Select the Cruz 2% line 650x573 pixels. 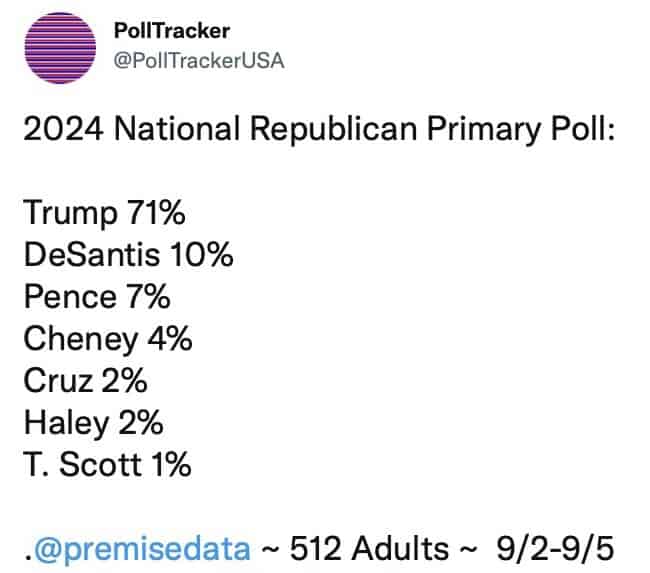coord(85,380)
